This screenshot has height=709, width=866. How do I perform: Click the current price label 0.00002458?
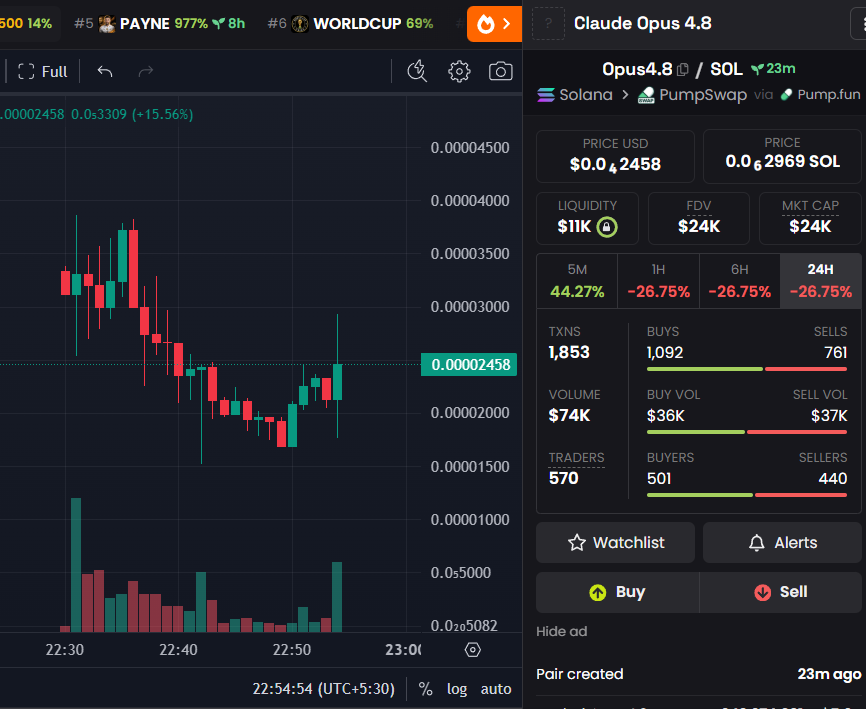(469, 364)
